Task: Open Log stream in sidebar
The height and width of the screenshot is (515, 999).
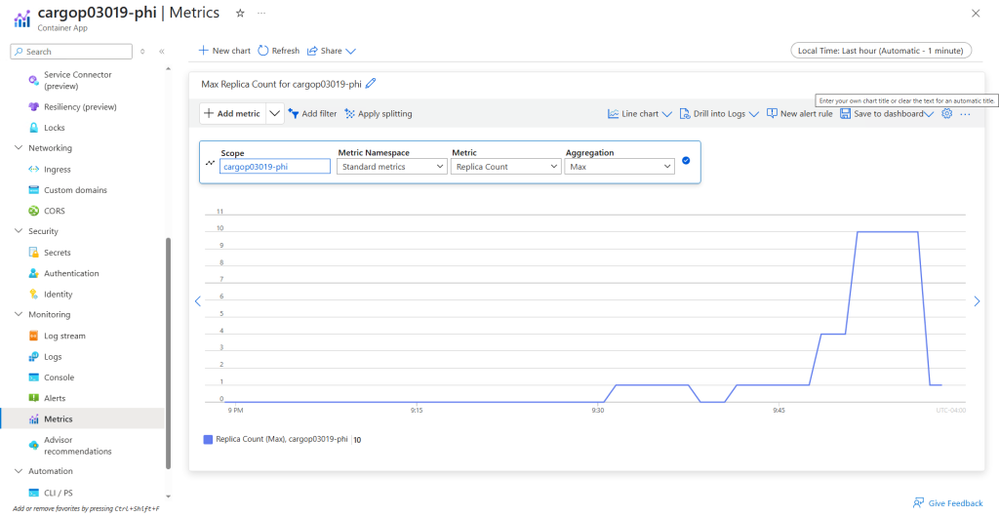Action: coord(64,336)
